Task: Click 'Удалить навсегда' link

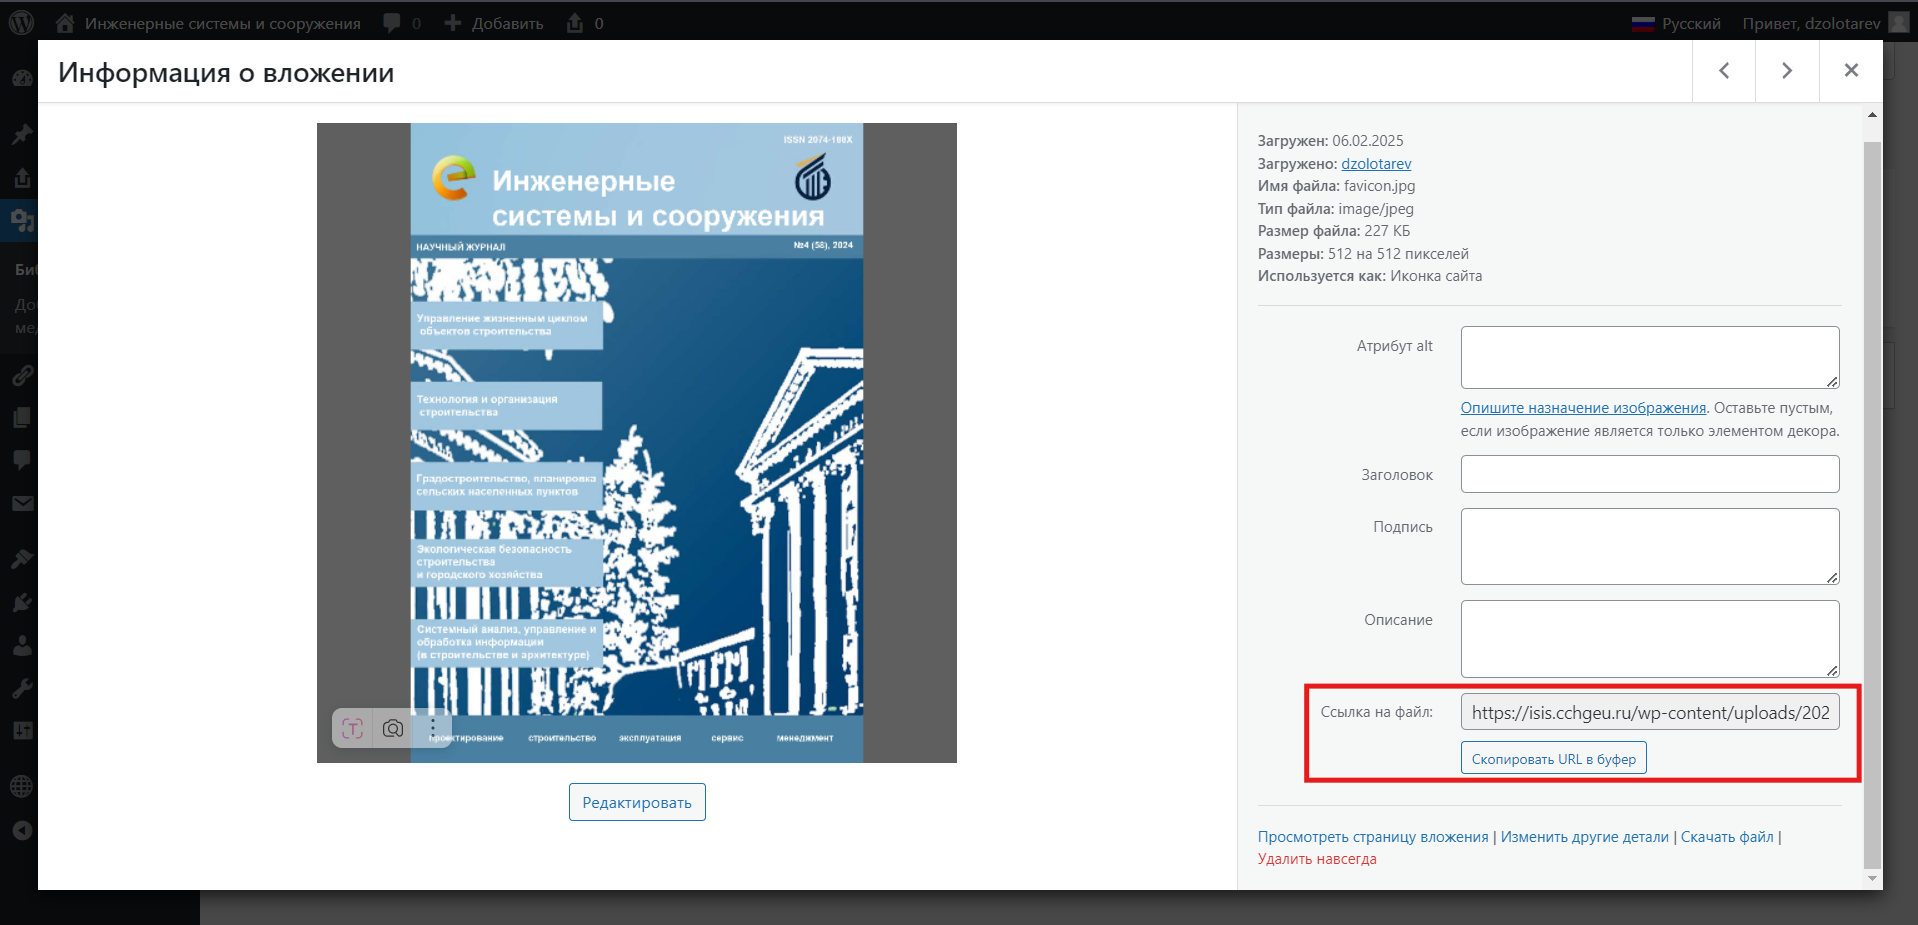Action: (1317, 859)
